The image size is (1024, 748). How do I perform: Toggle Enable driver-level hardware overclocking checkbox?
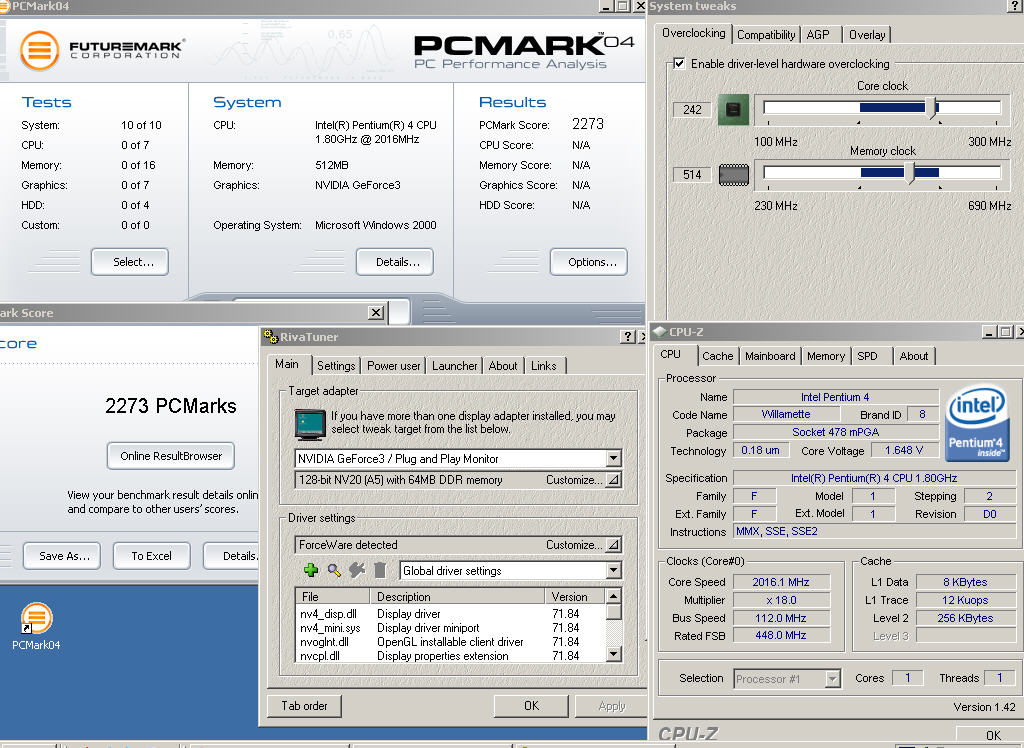click(679, 63)
